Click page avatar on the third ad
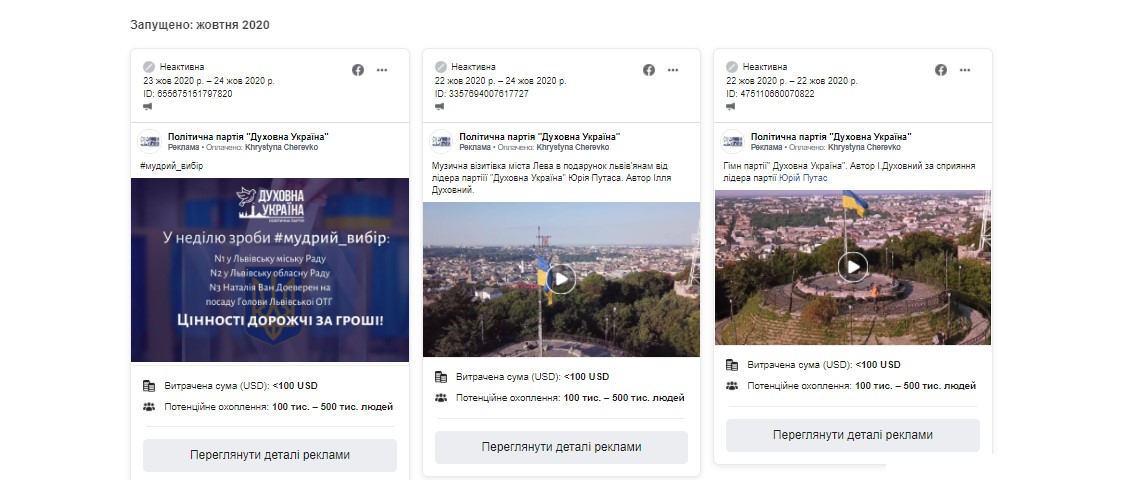 pyautogui.click(x=733, y=142)
